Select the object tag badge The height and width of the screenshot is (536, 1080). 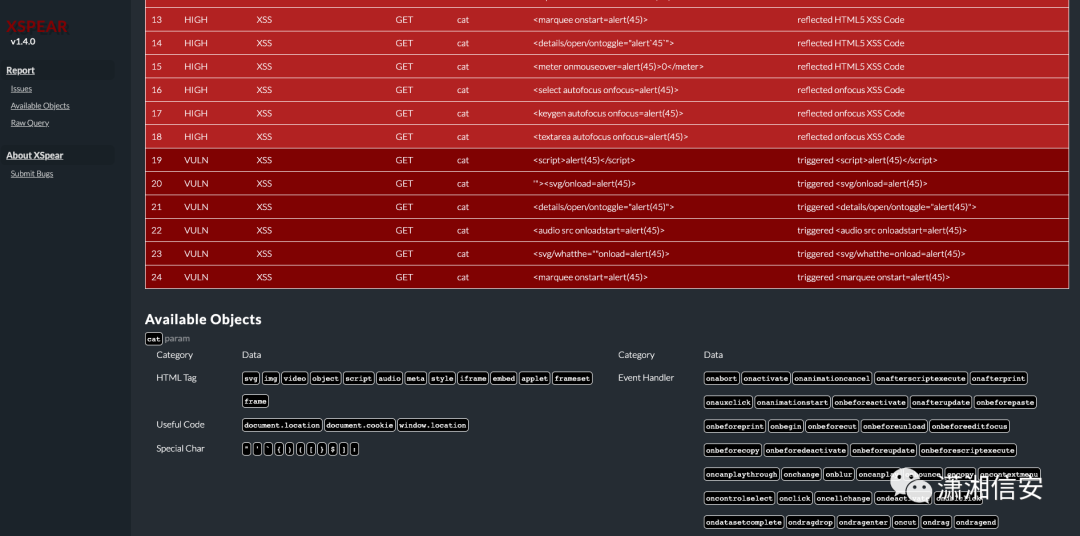(x=325, y=378)
